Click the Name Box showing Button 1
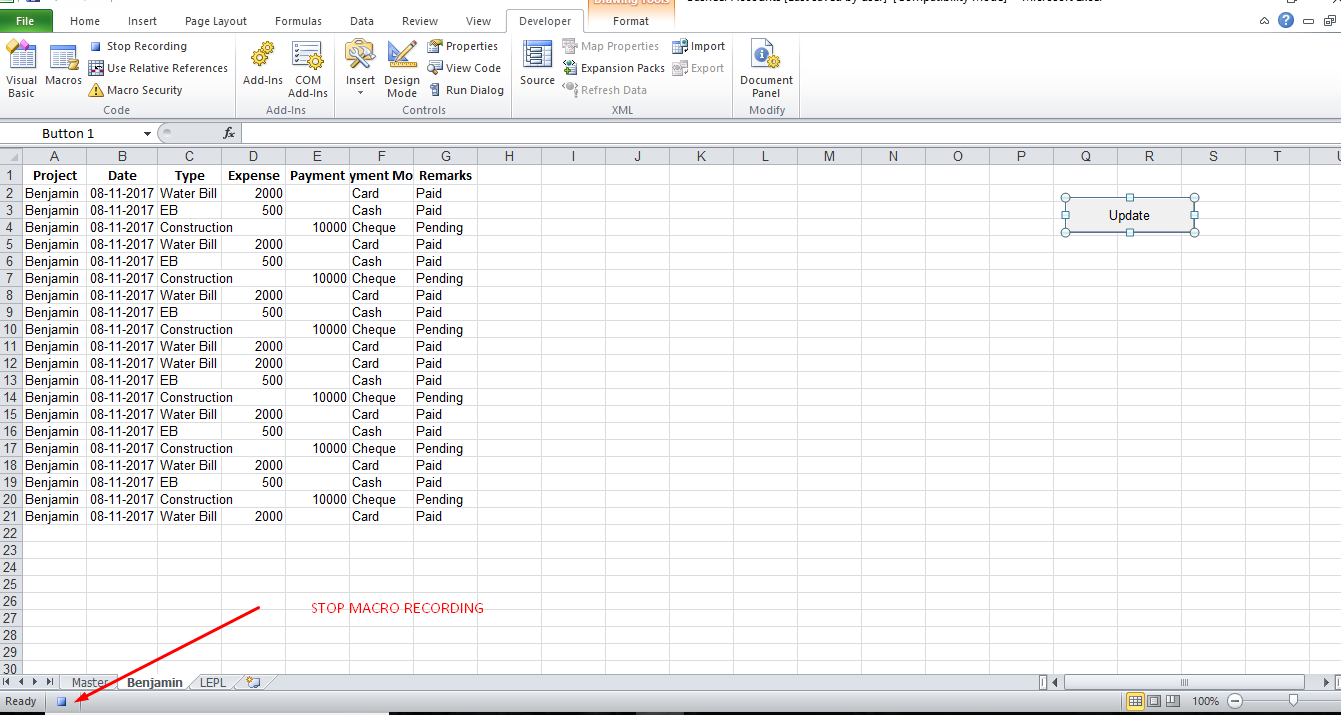 70,133
